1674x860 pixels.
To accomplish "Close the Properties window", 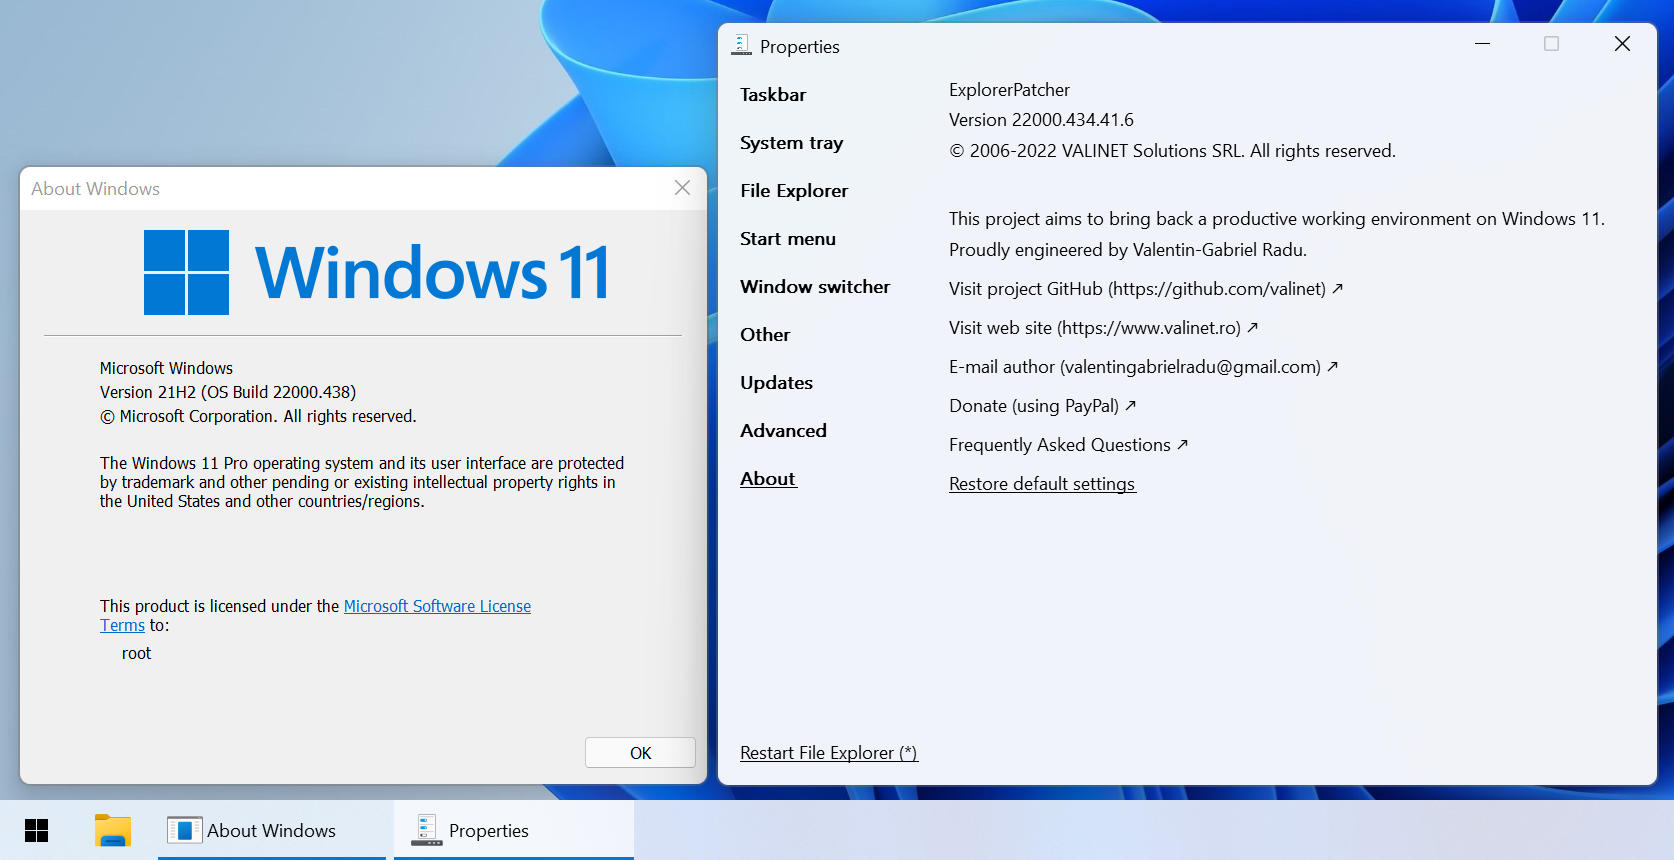I will coord(1622,44).
